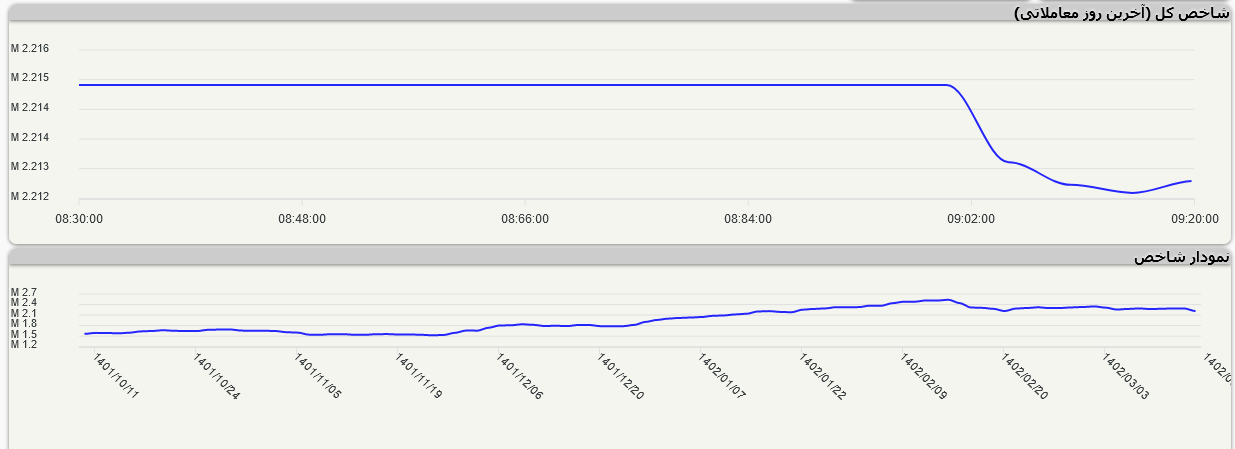Click the شاخص کل panel header title
Viewport: 1235px width, 449px height.
tap(1120, 13)
